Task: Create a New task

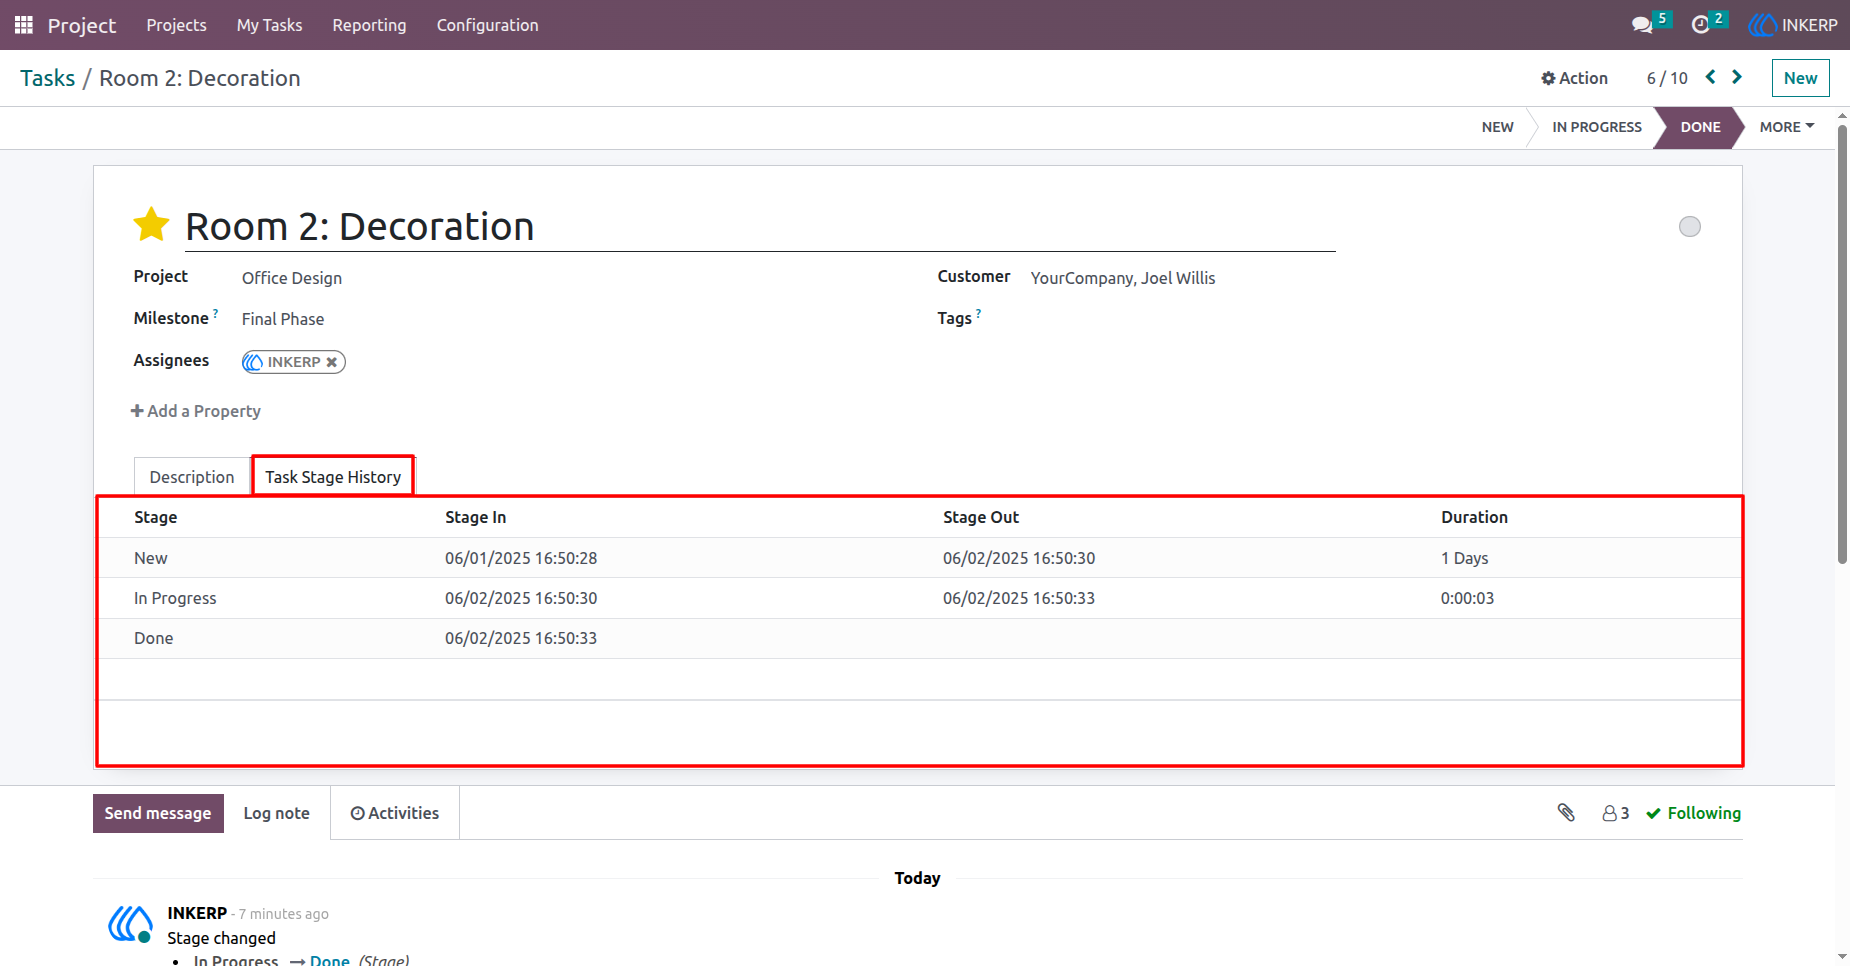Action: point(1800,78)
